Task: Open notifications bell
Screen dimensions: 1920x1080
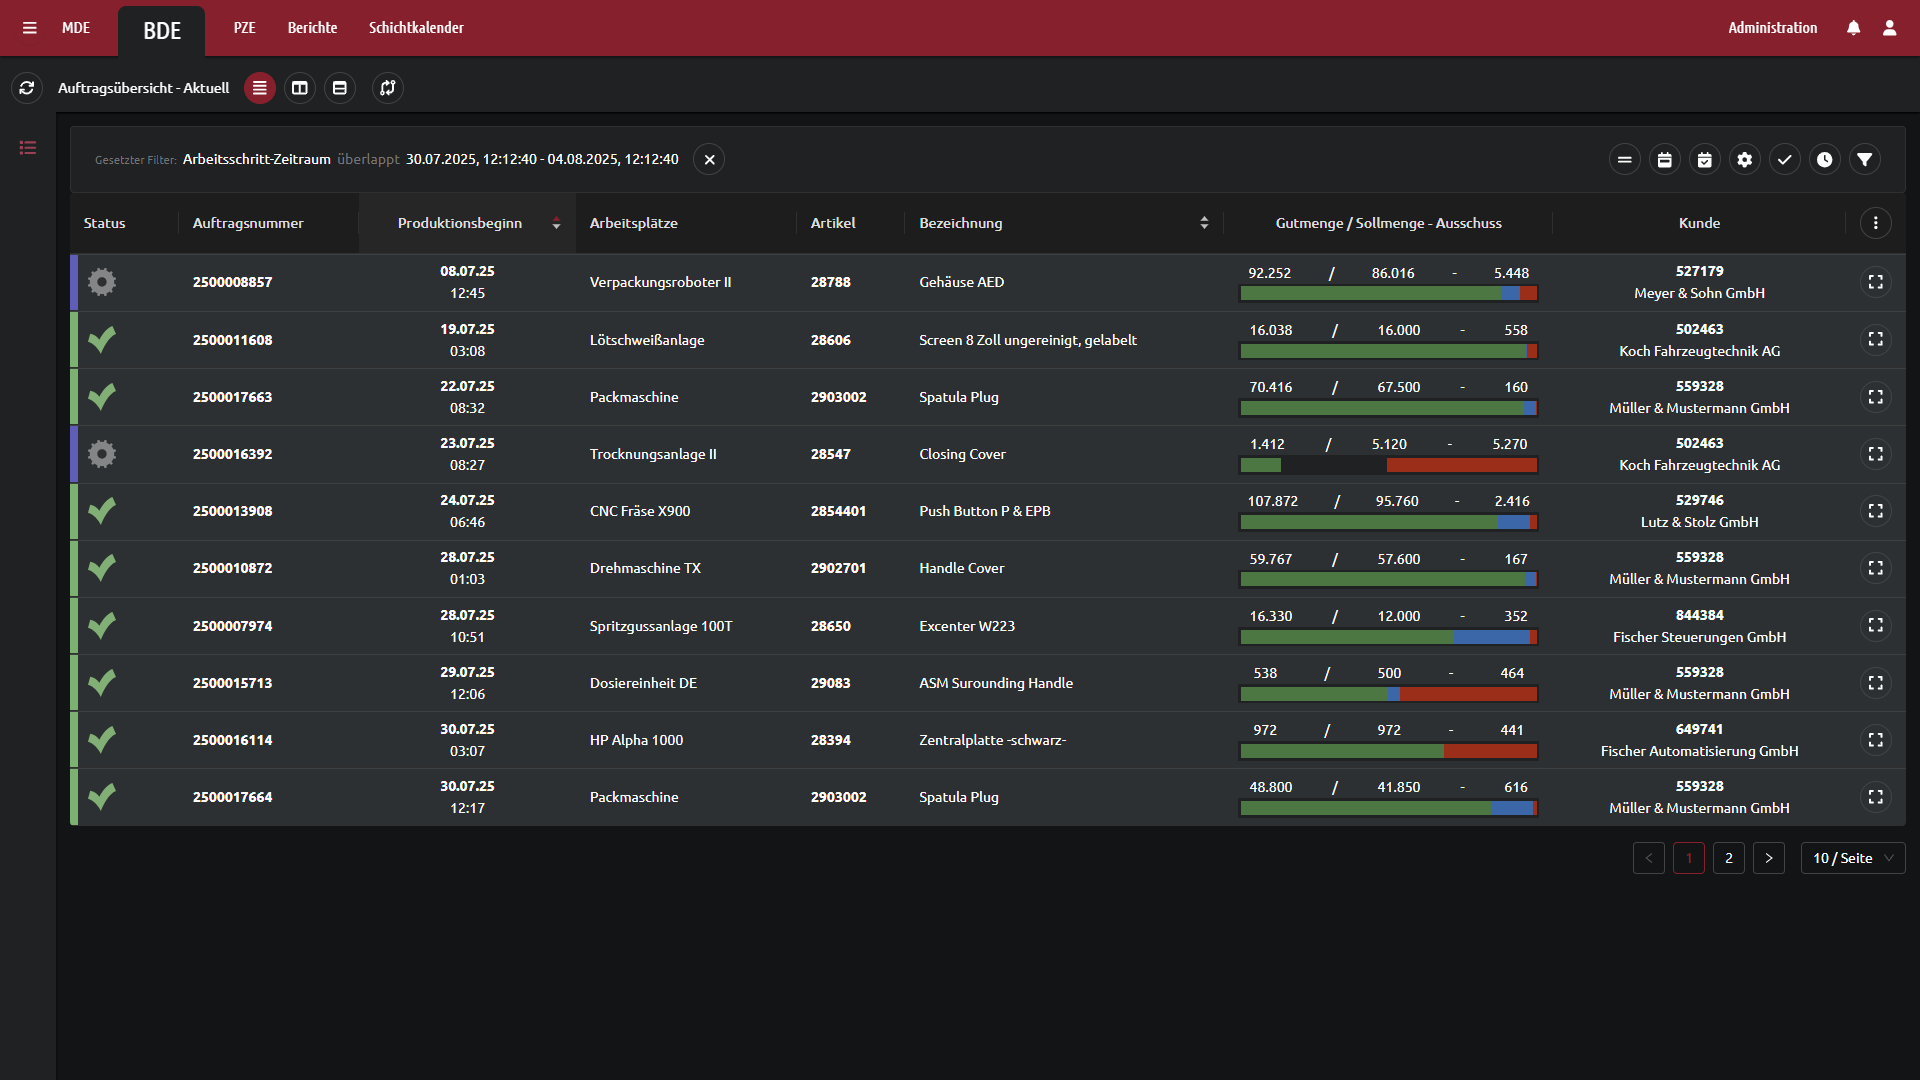Action: pos(1854,28)
